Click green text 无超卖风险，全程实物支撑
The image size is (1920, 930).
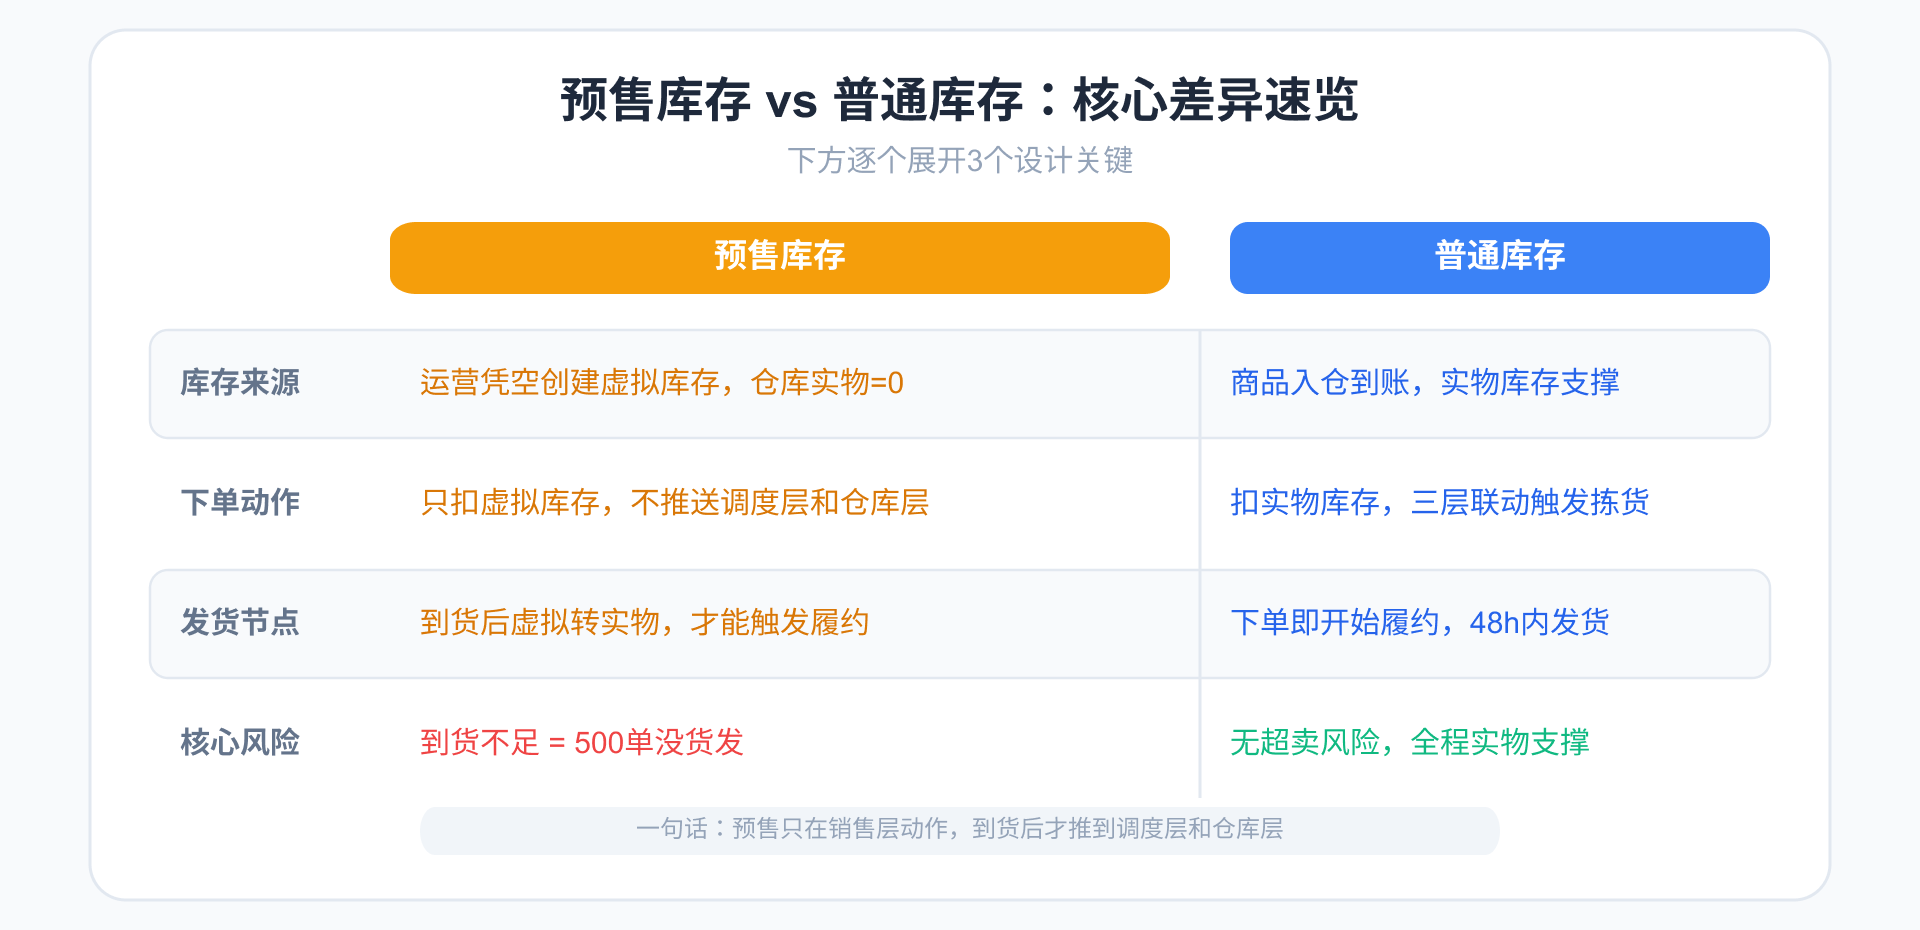1409,742
